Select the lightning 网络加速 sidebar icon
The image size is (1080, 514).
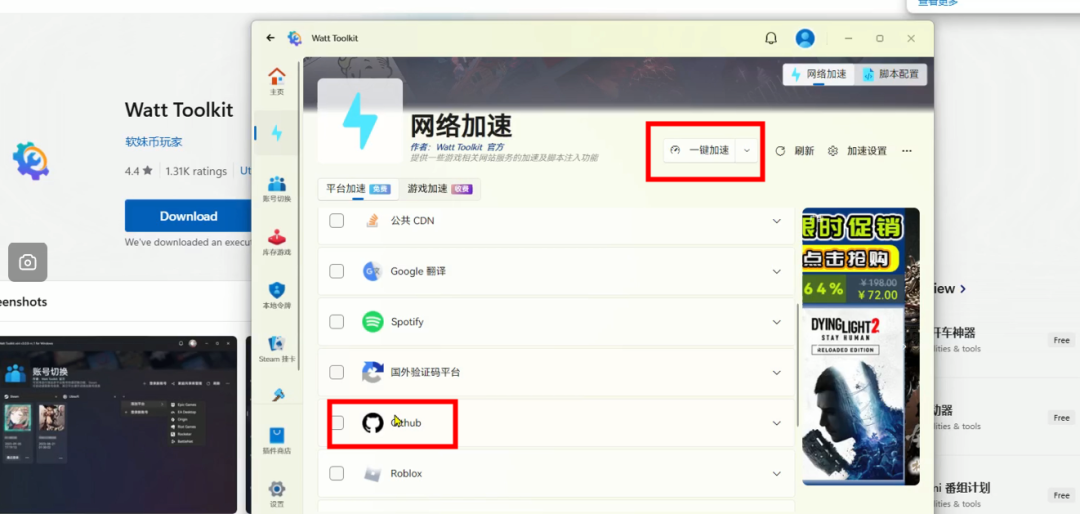click(276, 133)
